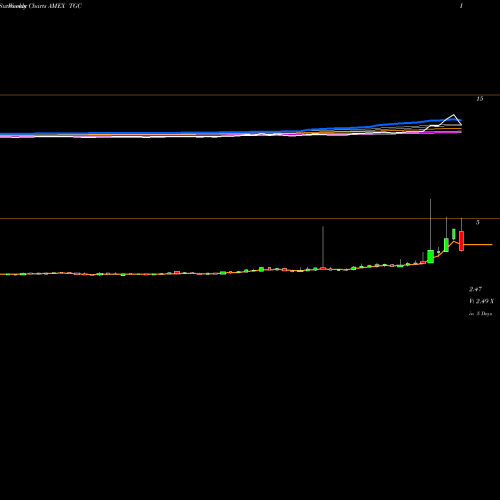
Task: Click the peak of the white moving-average line
Action: pos(454,115)
